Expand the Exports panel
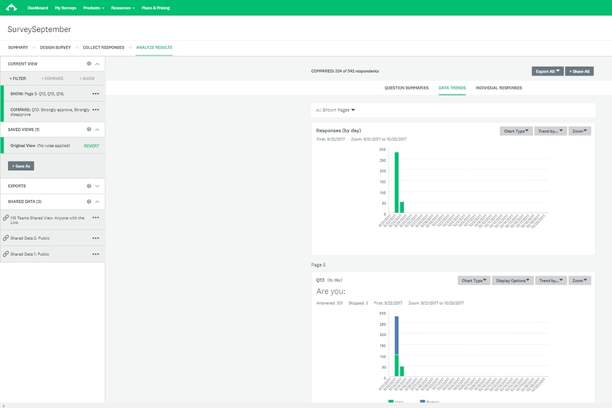 (x=98, y=186)
